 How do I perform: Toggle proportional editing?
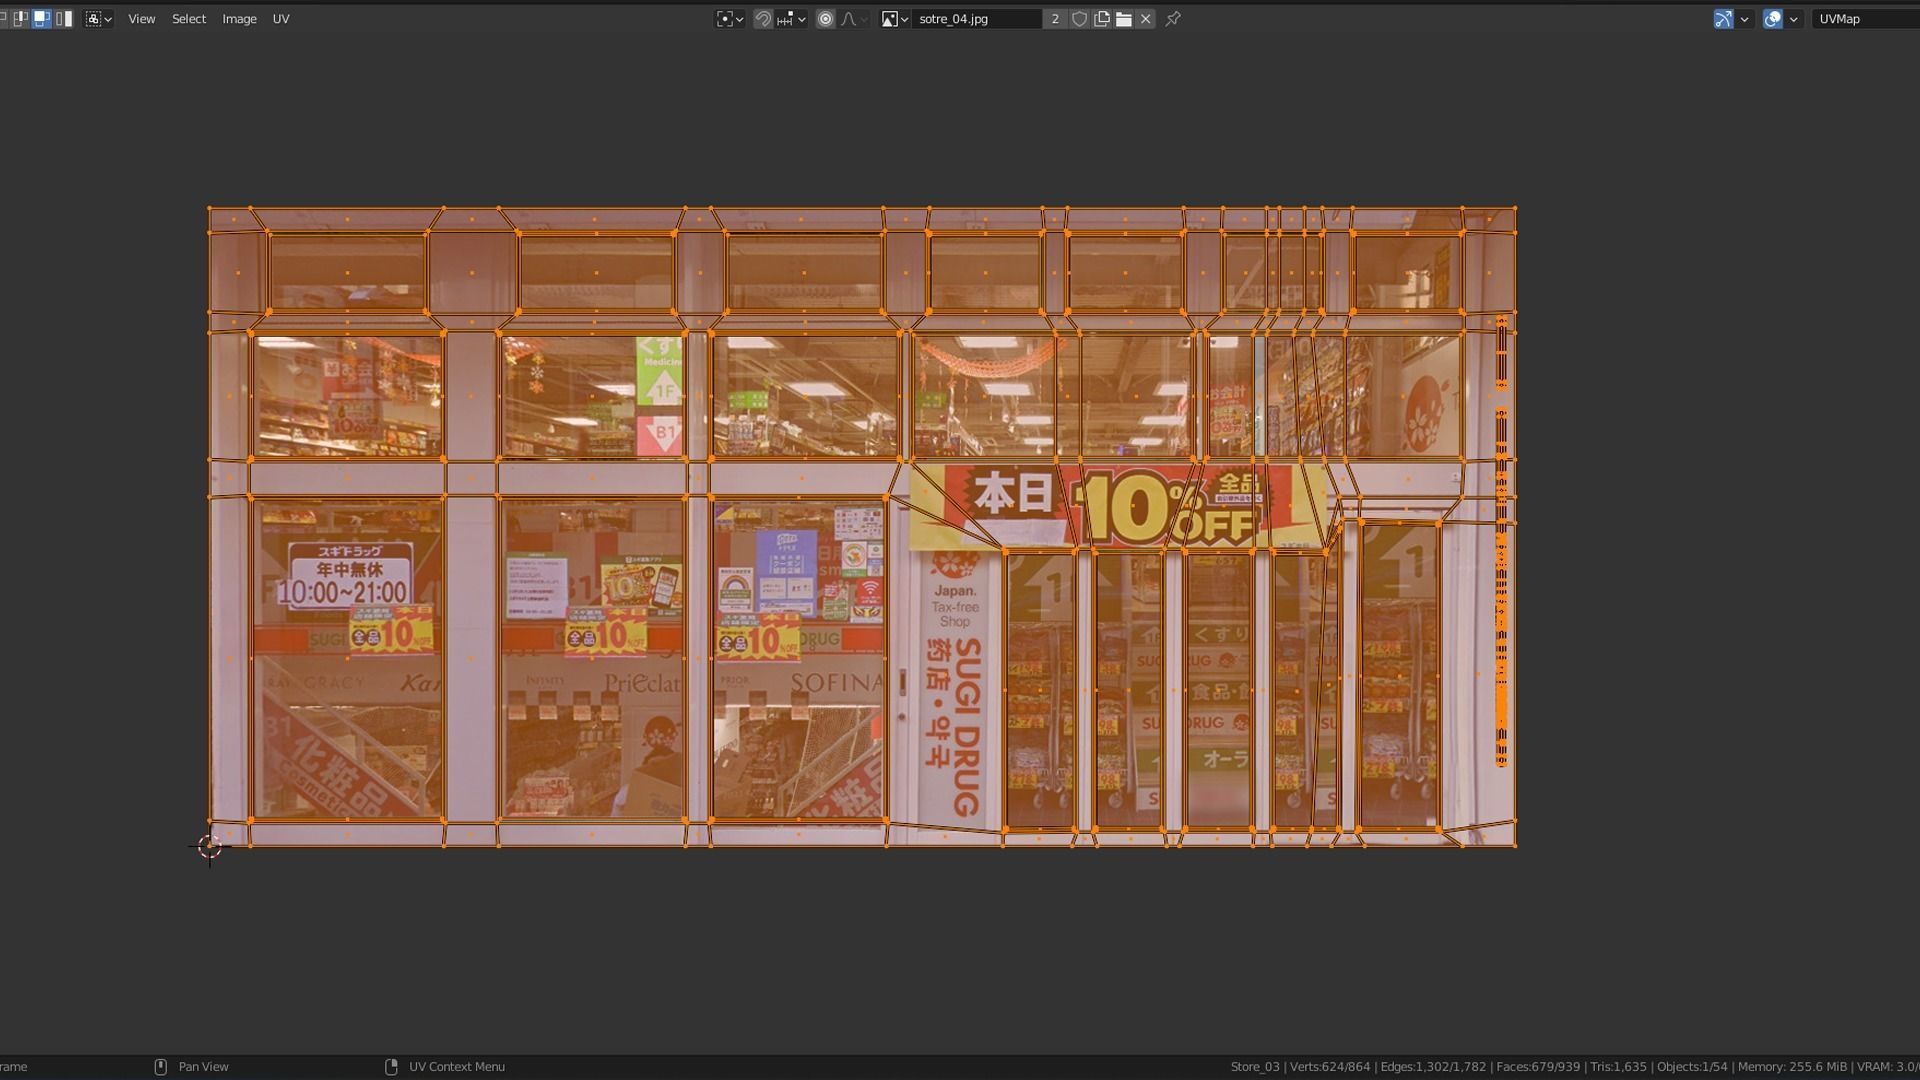click(825, 19)
